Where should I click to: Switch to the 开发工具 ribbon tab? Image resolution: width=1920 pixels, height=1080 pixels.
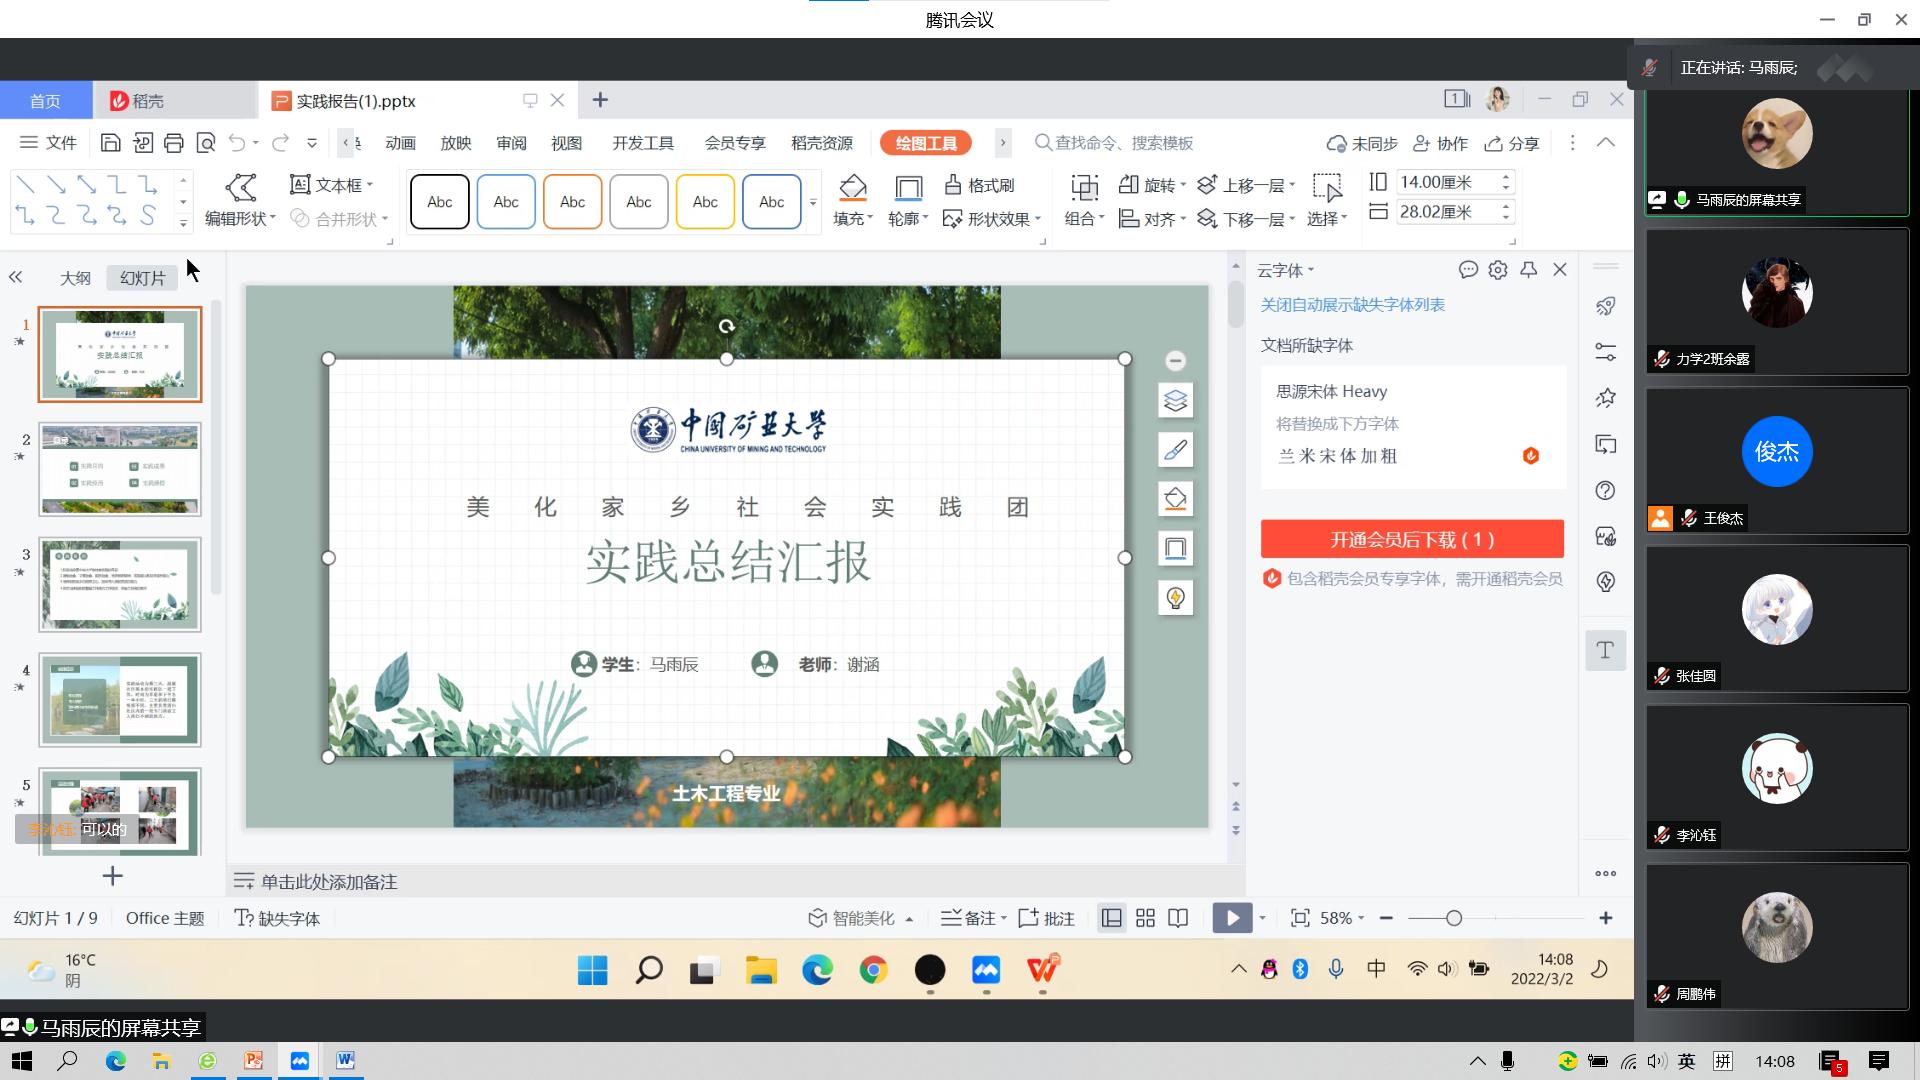(643, 142)
